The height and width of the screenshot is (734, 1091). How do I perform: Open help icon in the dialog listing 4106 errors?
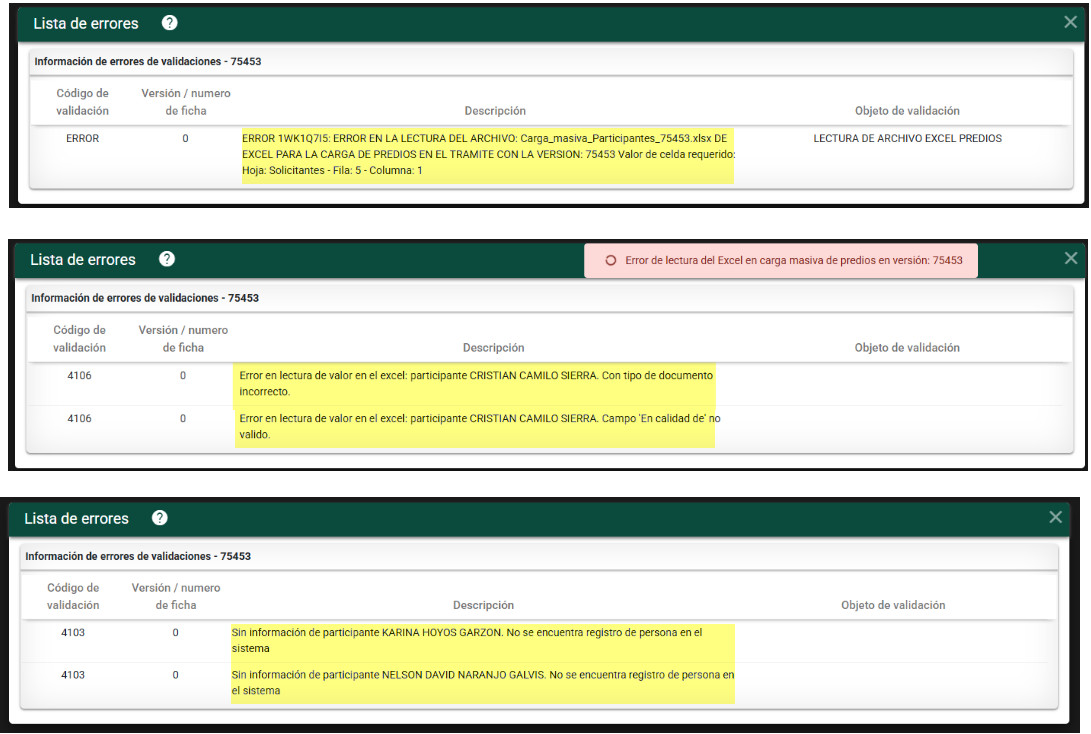[167, 259]
